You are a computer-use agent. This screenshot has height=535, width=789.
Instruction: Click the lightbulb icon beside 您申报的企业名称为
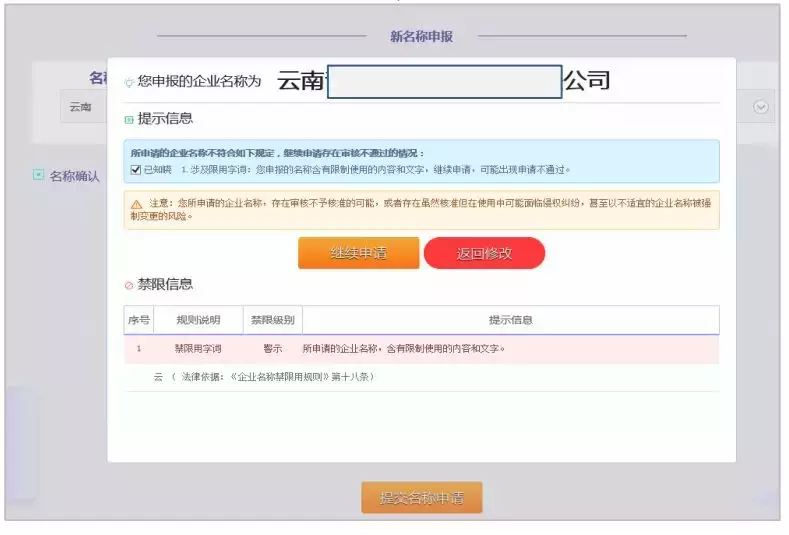(x=129, y=82)
